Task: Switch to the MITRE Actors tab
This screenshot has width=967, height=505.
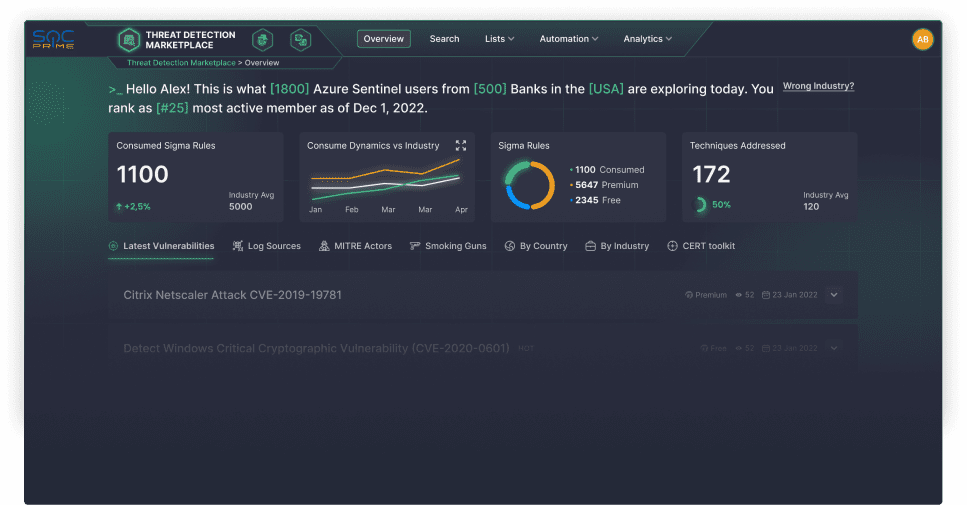Action: coord(355,246)
